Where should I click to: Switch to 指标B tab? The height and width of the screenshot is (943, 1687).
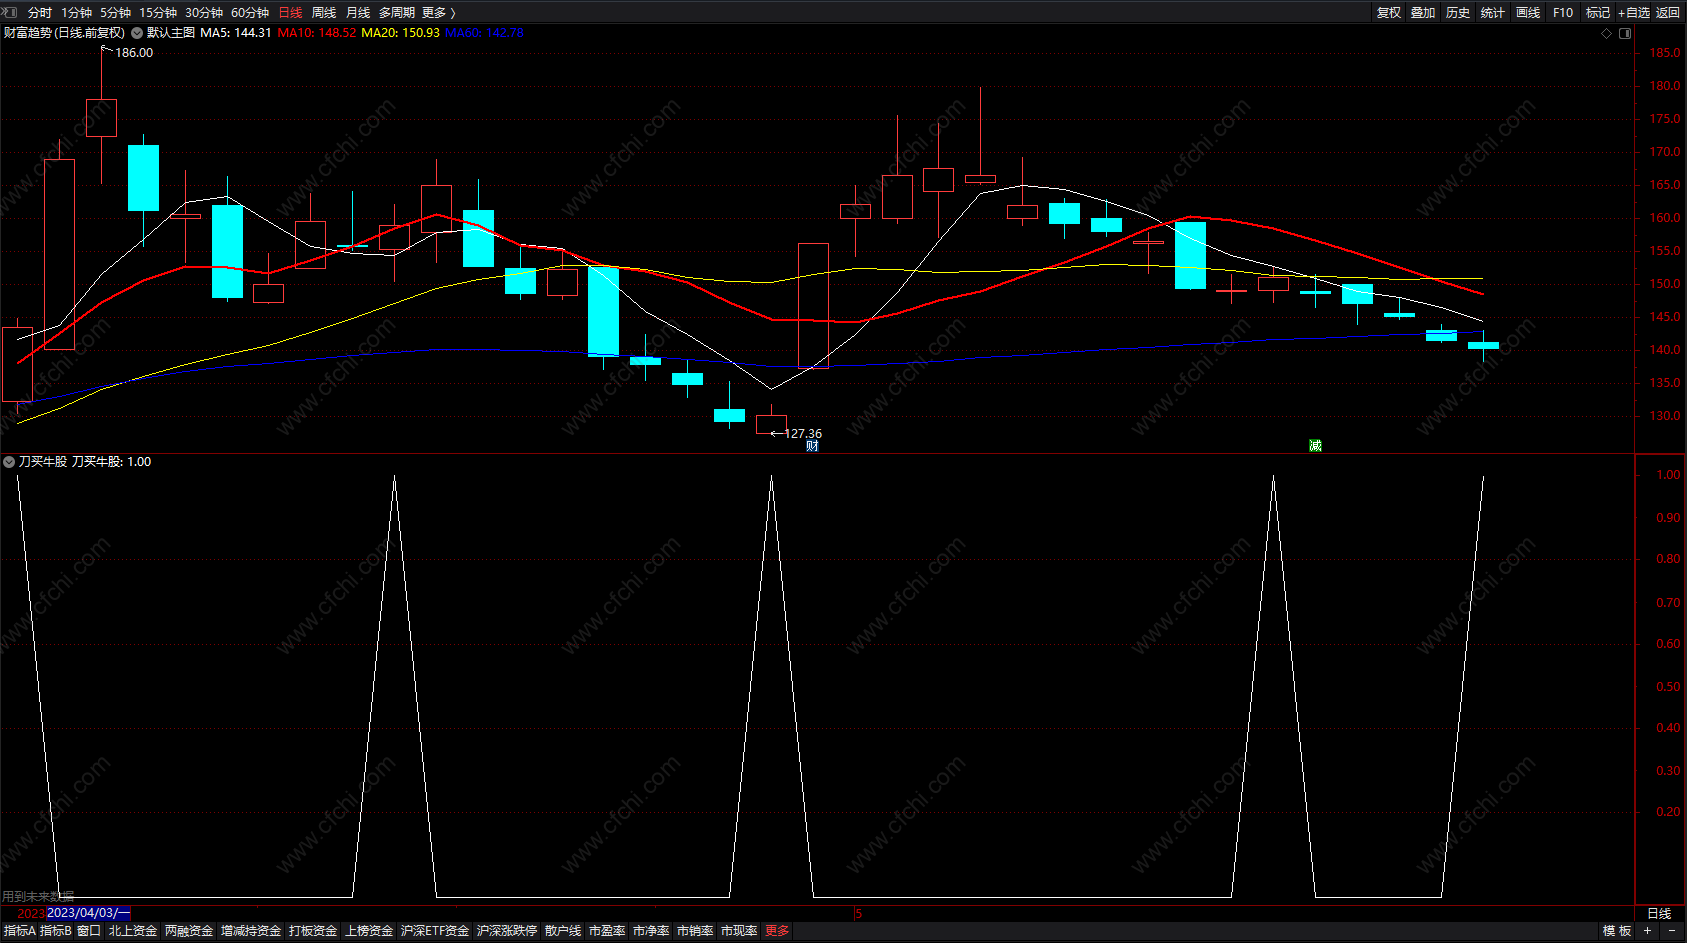click(55, 931)
